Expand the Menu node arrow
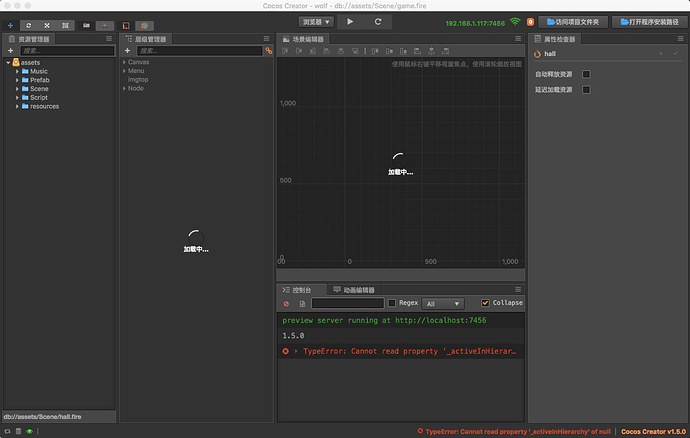Viewport: 690px width, 438px height. pyautogui.click(x=124, y=71)
